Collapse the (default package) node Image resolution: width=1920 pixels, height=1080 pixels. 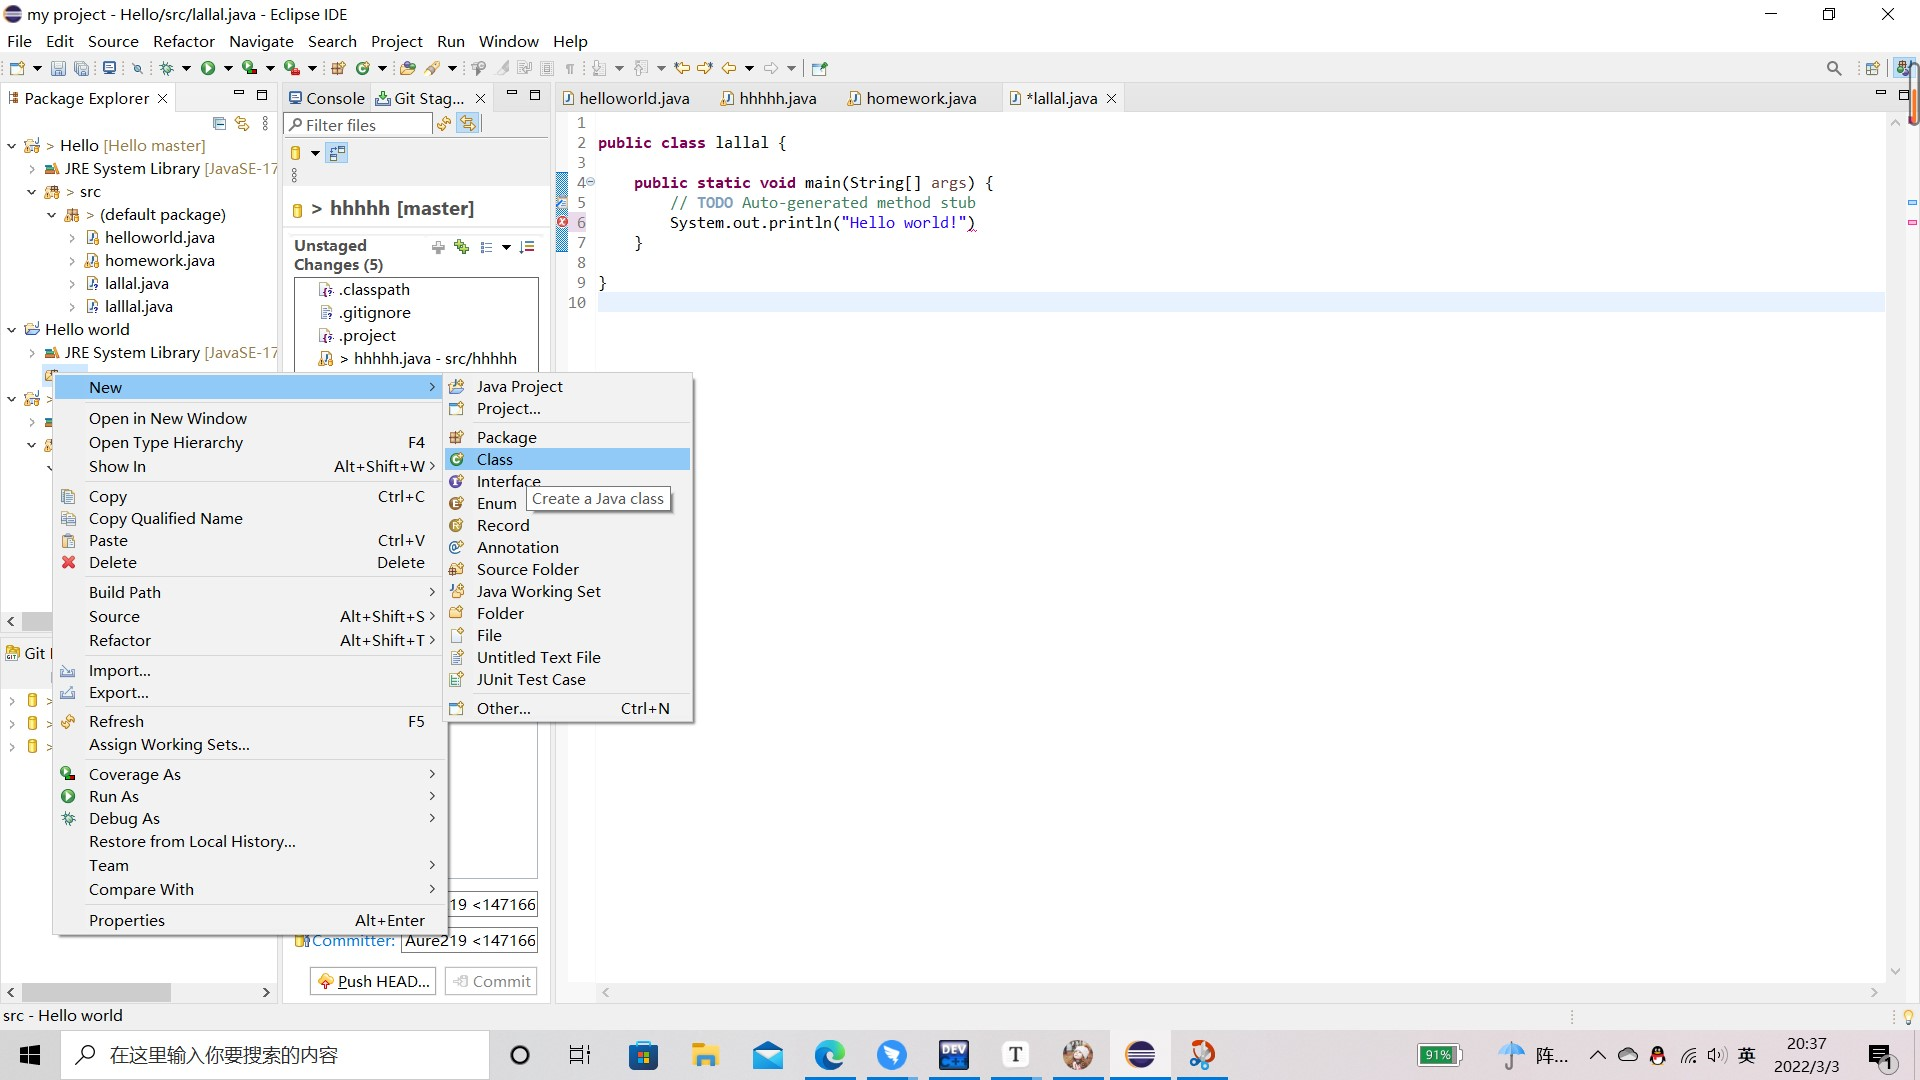[51, 215]
